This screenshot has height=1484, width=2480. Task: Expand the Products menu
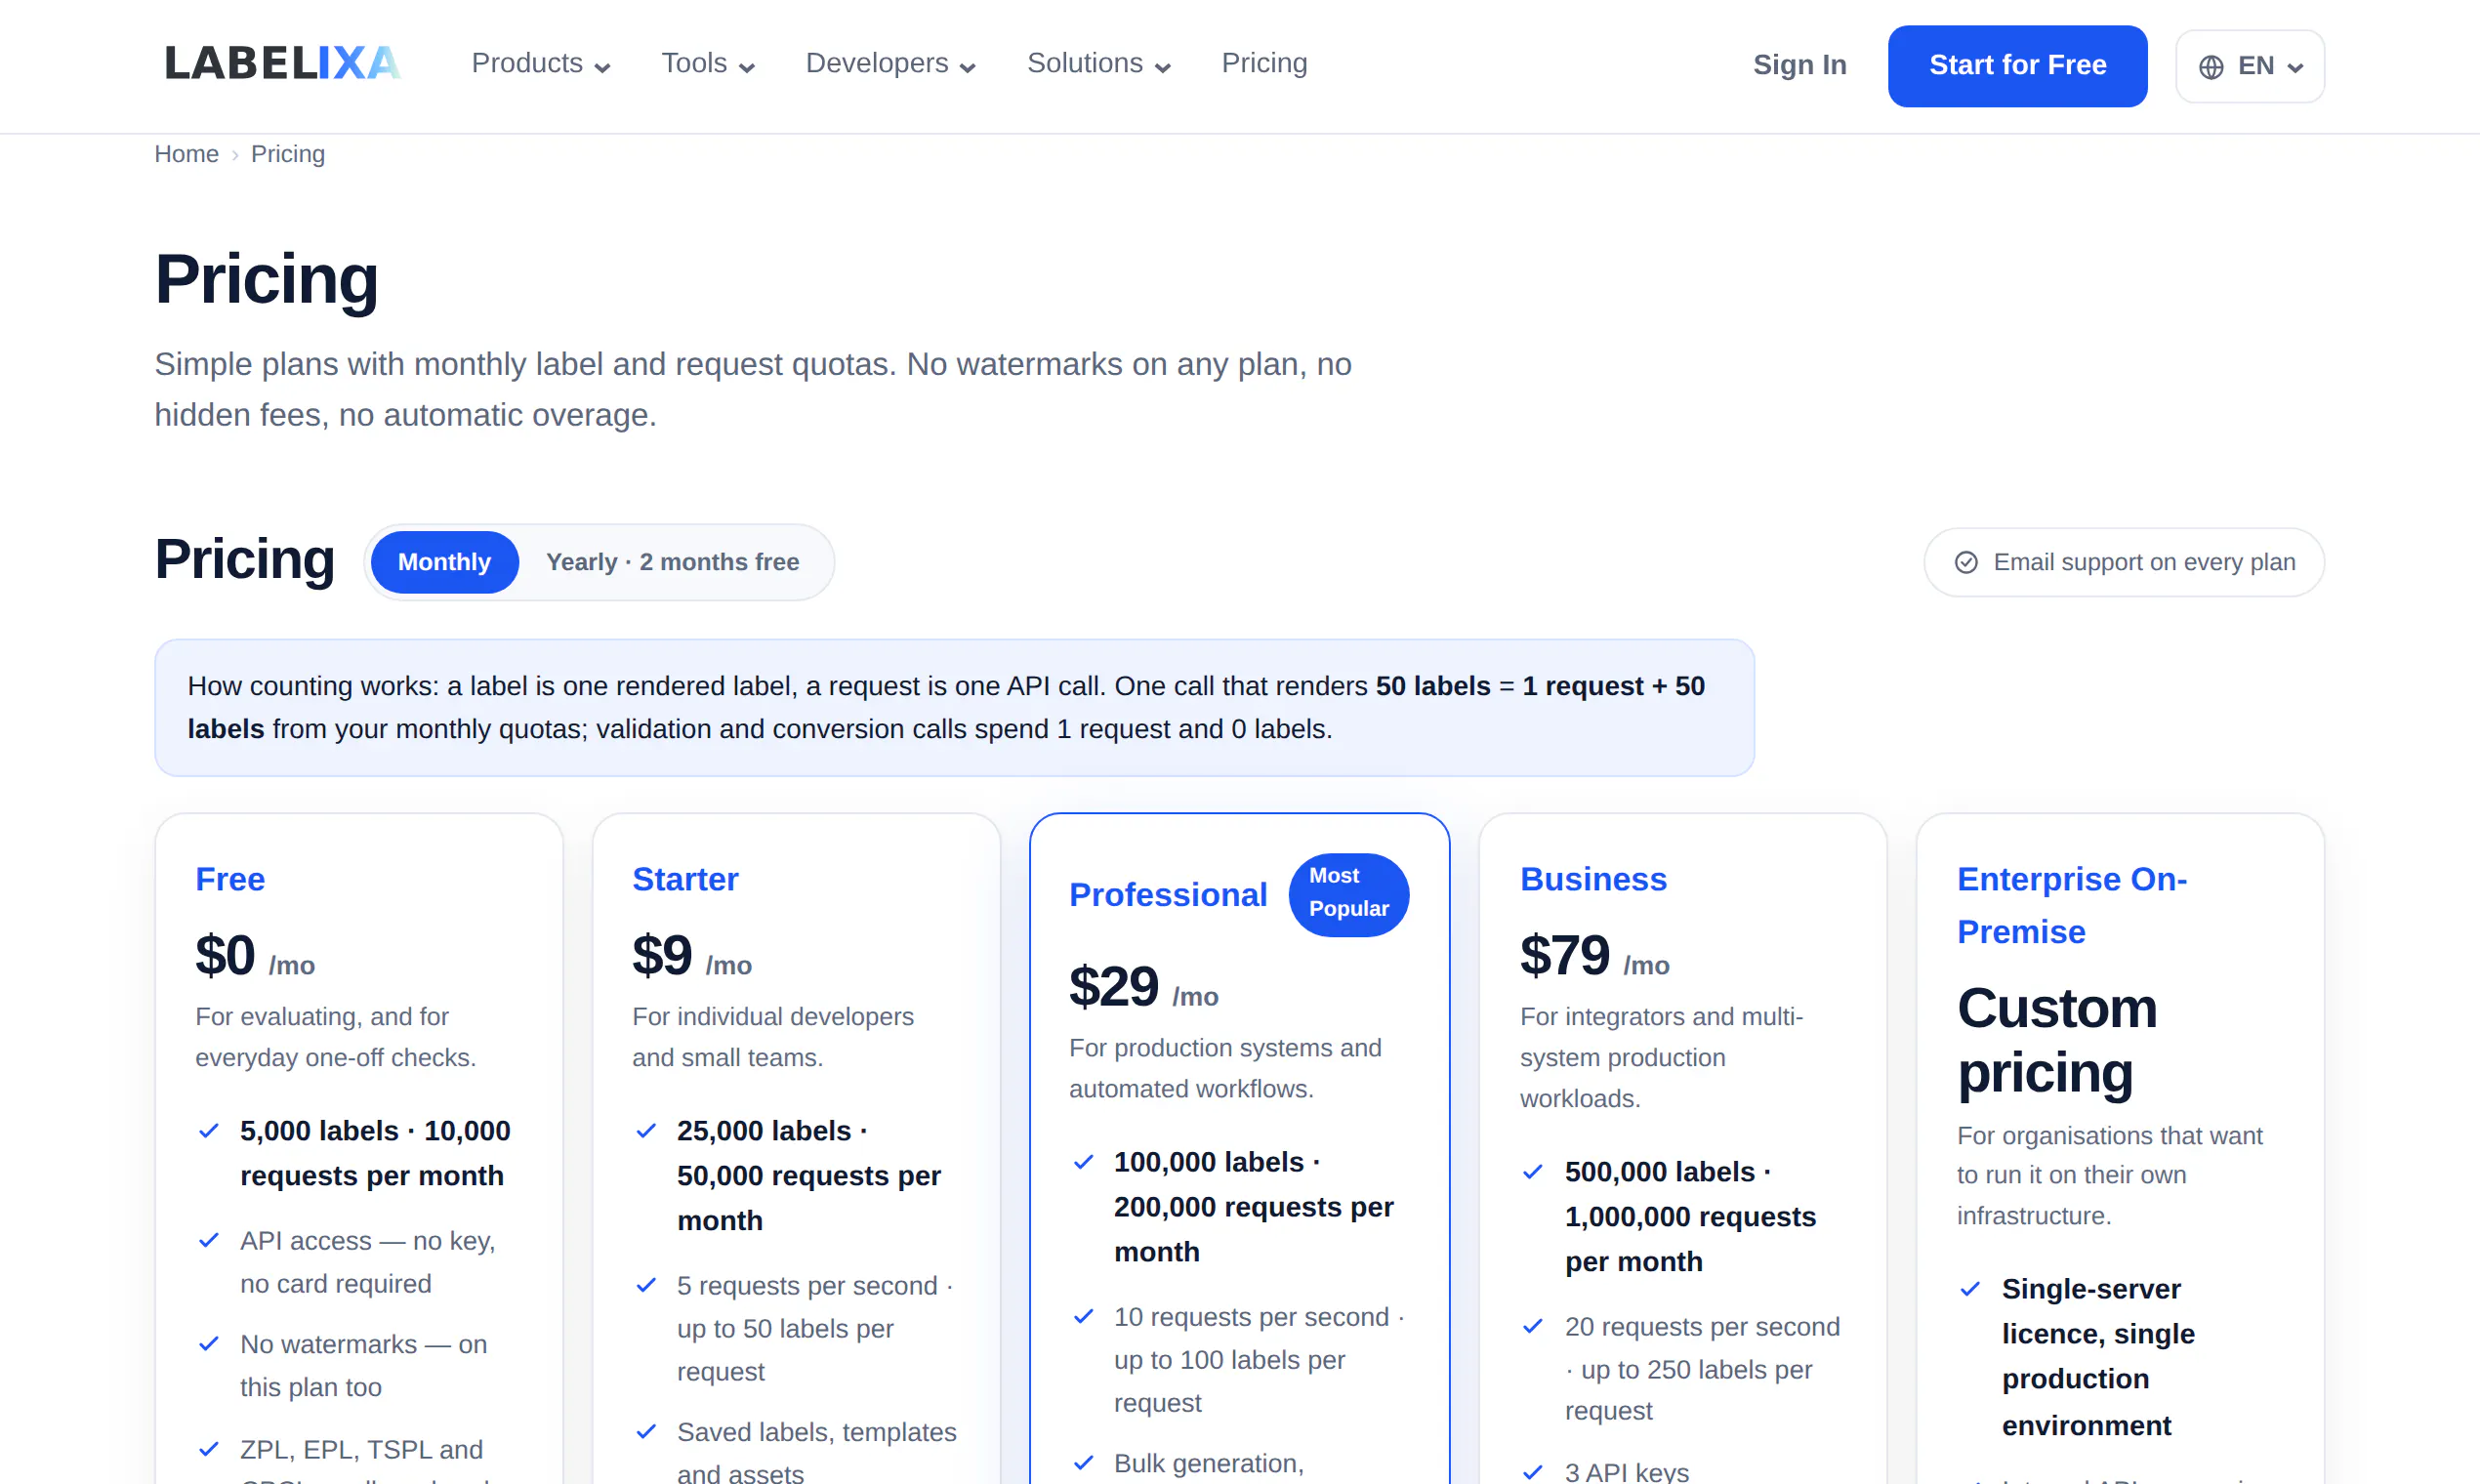[541, 64]
